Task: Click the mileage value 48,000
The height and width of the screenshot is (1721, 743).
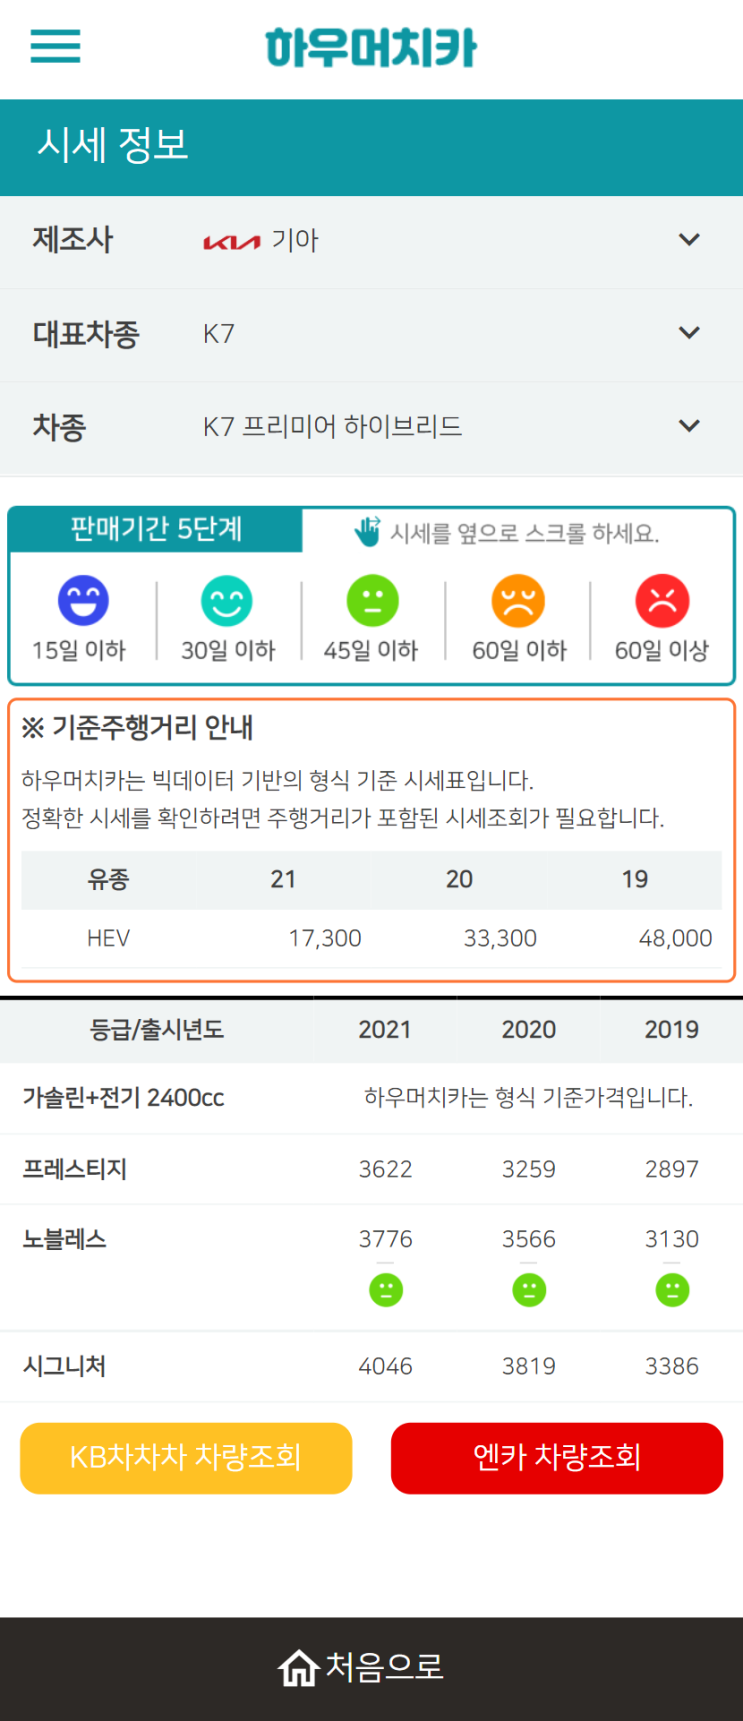Action: [676, 939]
